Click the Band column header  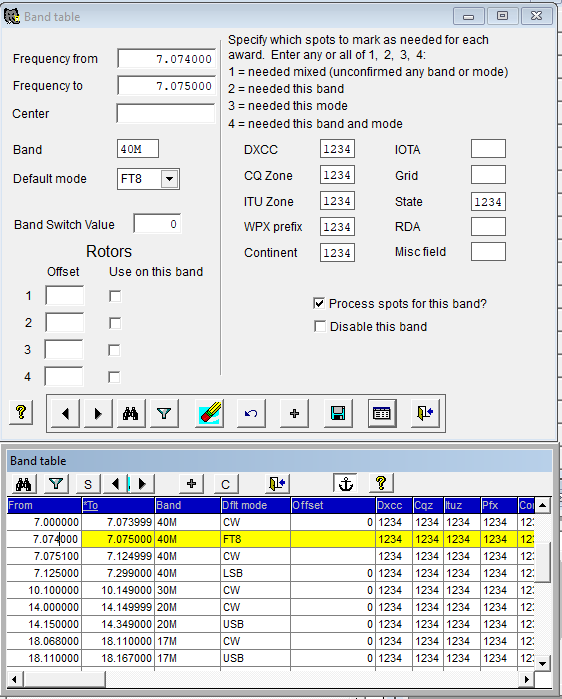click(188, 505)
